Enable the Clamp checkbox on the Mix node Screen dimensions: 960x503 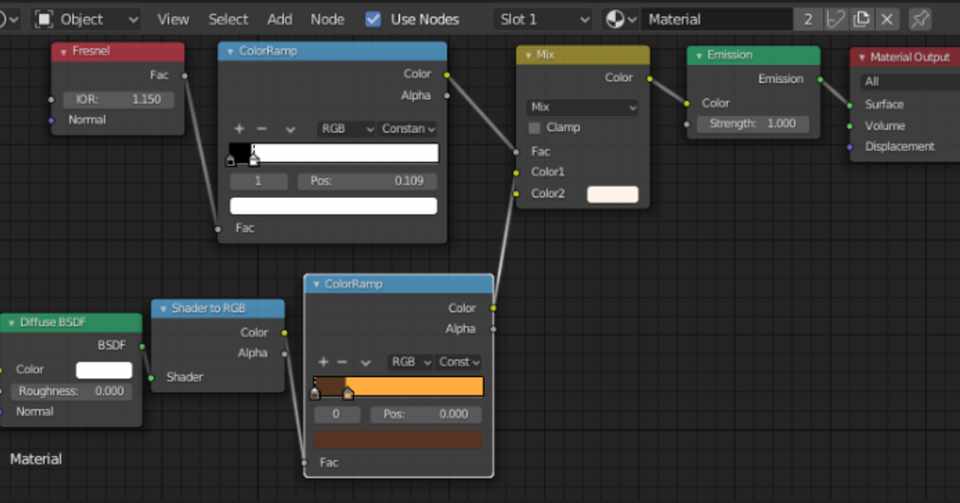[x=534, y=128]
